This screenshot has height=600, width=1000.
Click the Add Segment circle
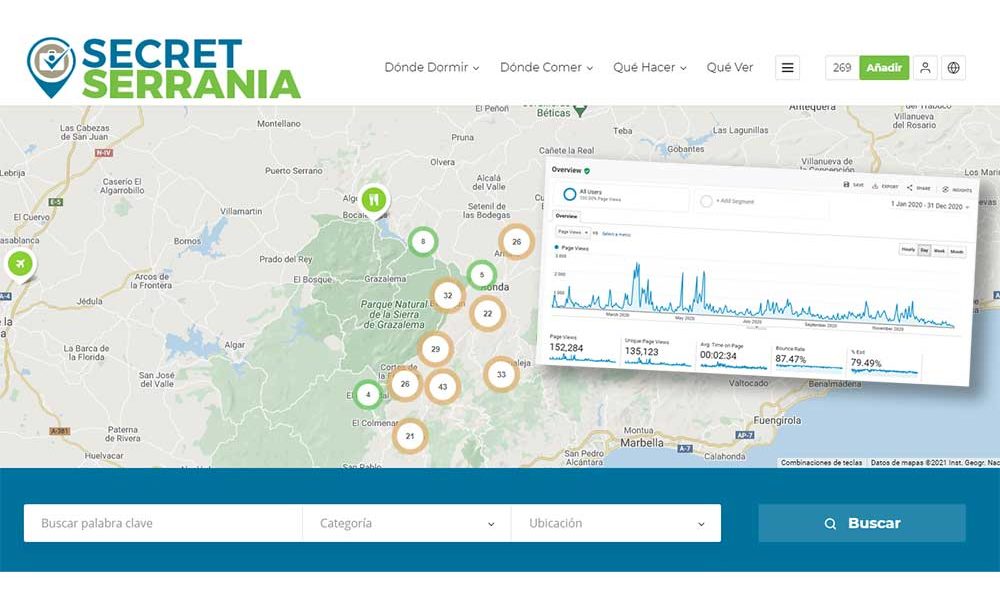[x=706, y=201]
